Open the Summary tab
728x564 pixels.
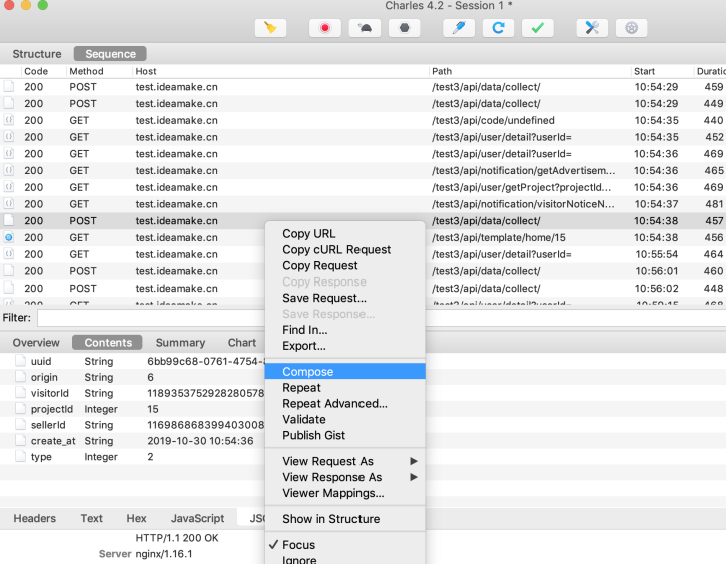[180, 343]
